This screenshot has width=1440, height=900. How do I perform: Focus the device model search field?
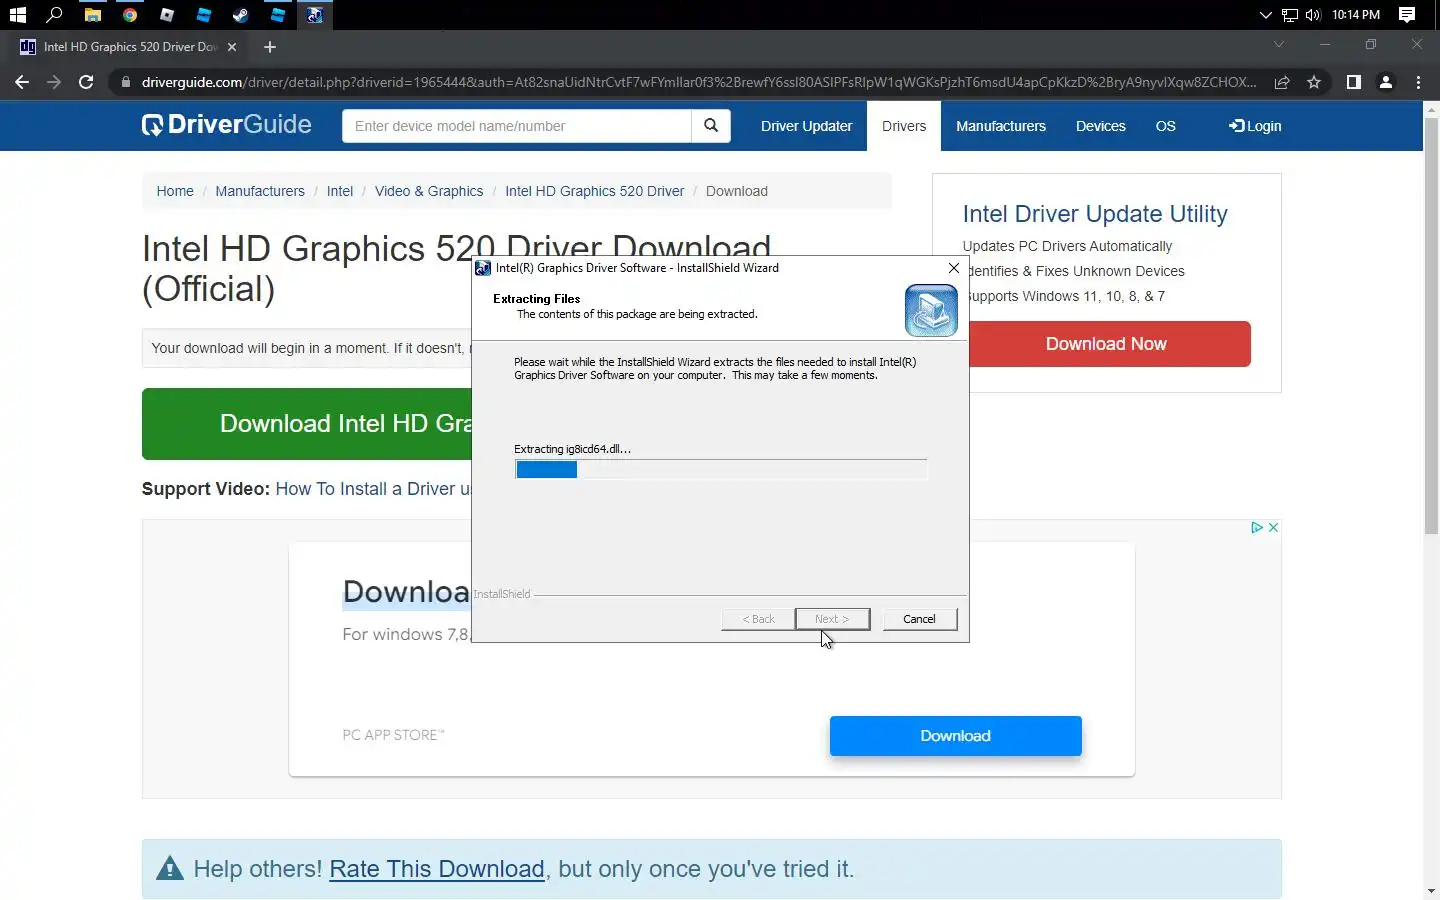tap(516, 126)
